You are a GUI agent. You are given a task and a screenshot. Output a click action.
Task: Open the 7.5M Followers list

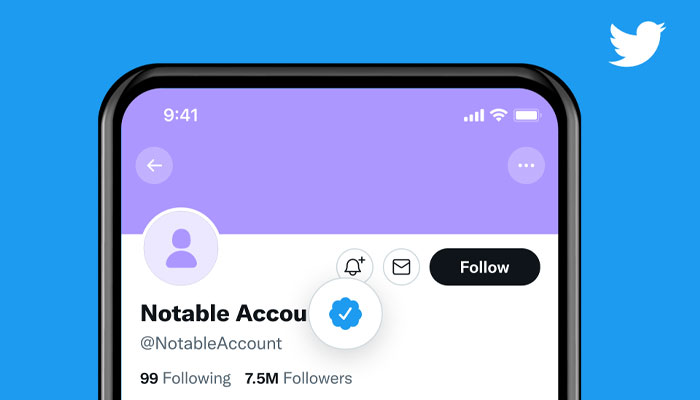click(298, 379)
